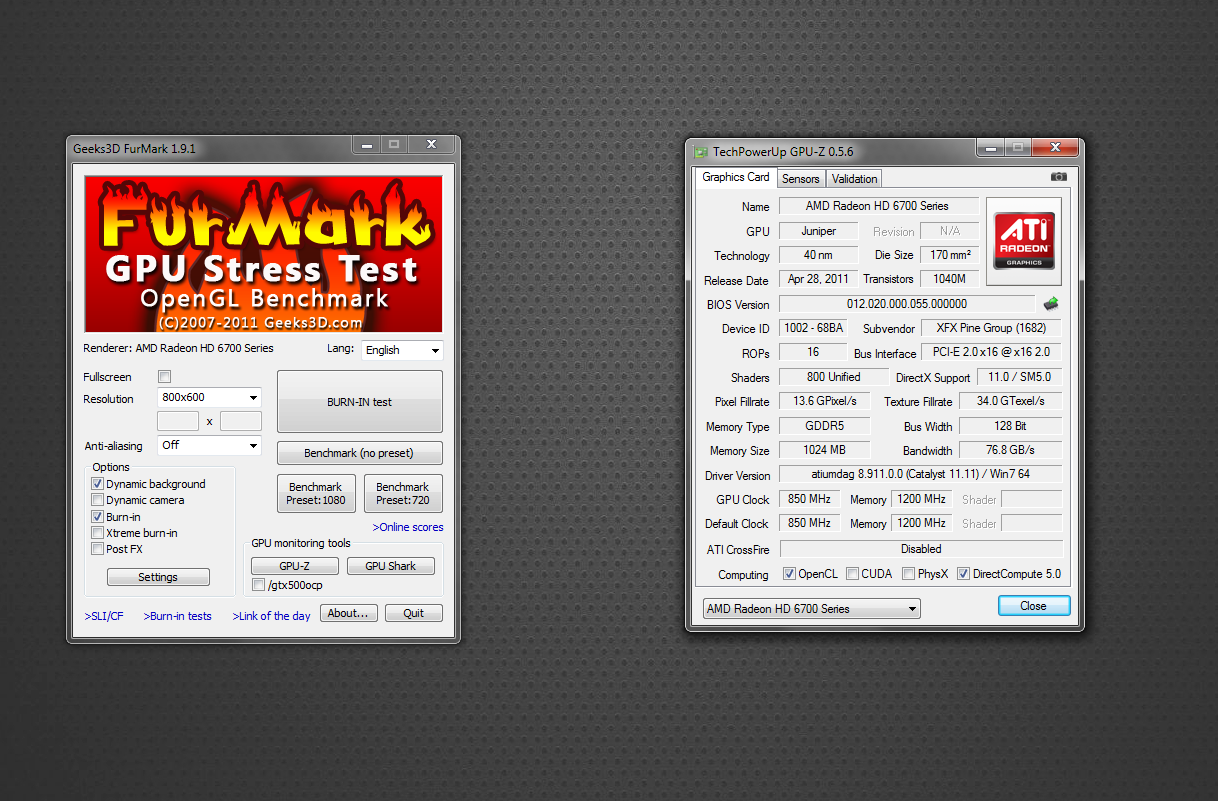
Task: Click the ATI Radeon logo in GPU-Z
Action: coord(1023,240)
